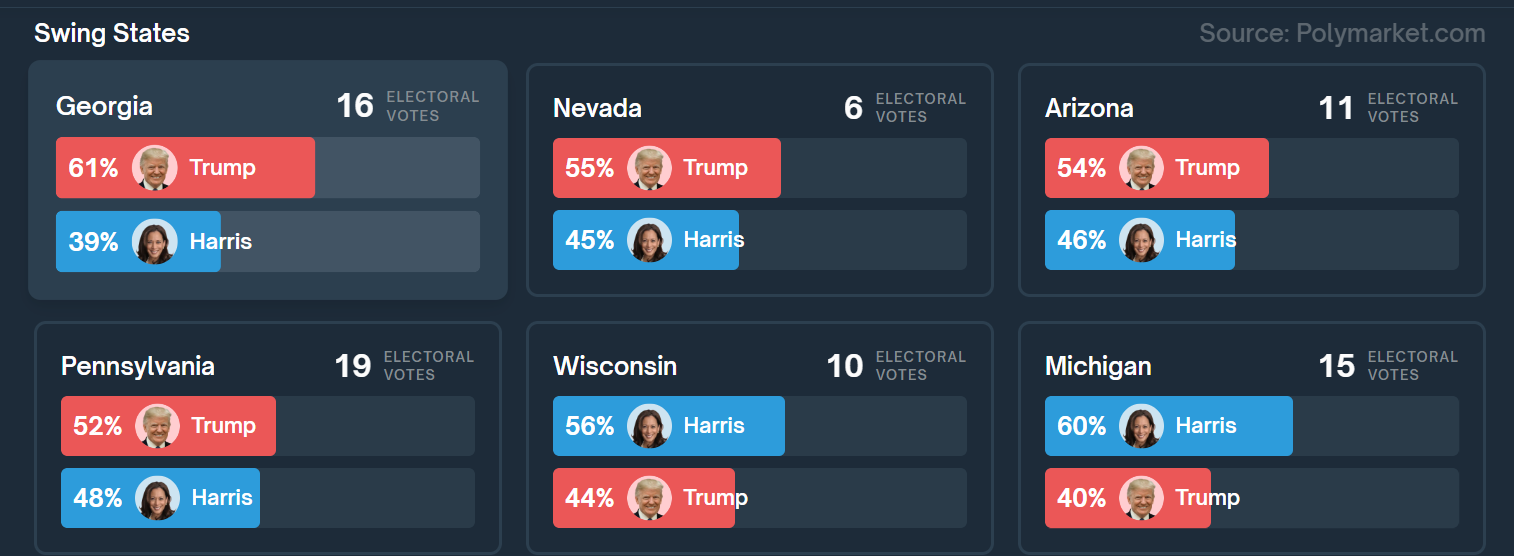
Task: Click Trump's avatar in the Arizona card
Action: click(x=1142, y=167)
